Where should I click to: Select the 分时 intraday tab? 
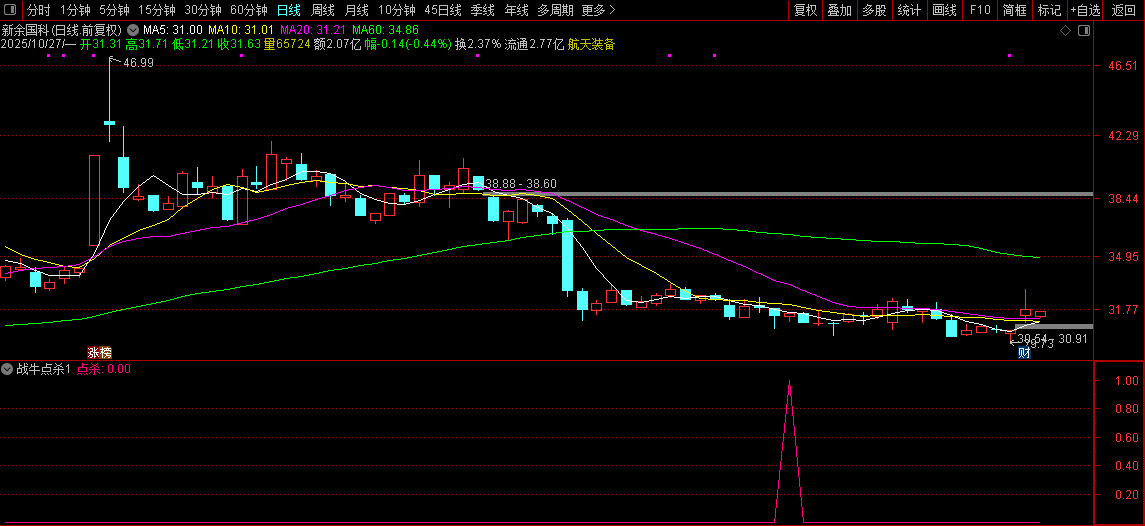[x=38, y=10]
